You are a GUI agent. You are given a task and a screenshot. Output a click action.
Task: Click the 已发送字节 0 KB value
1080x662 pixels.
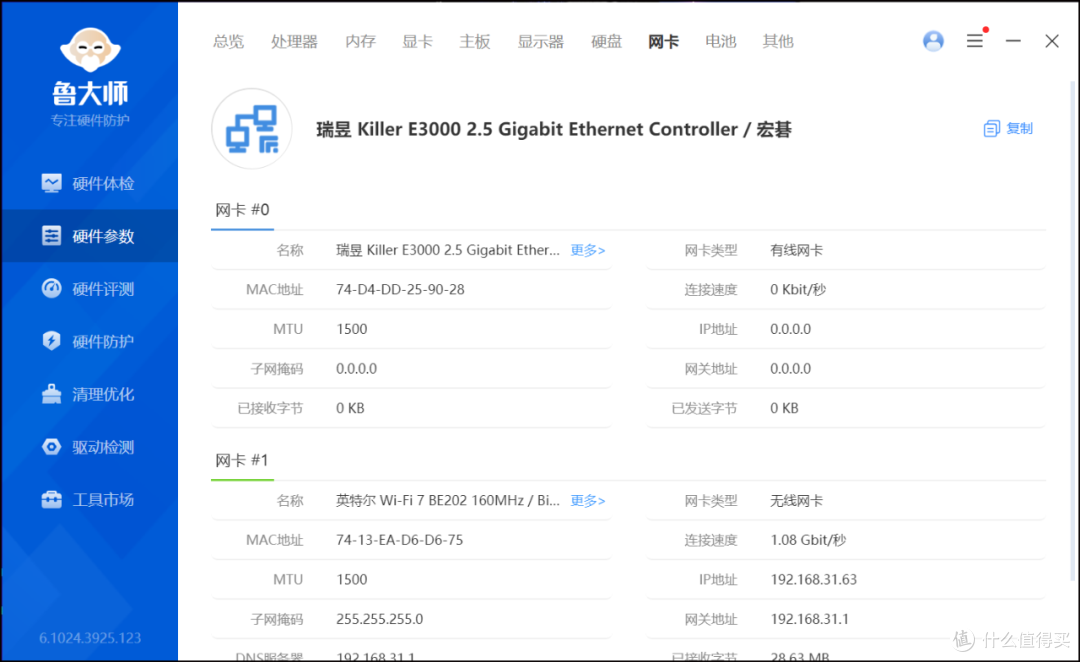pos(784,408)
